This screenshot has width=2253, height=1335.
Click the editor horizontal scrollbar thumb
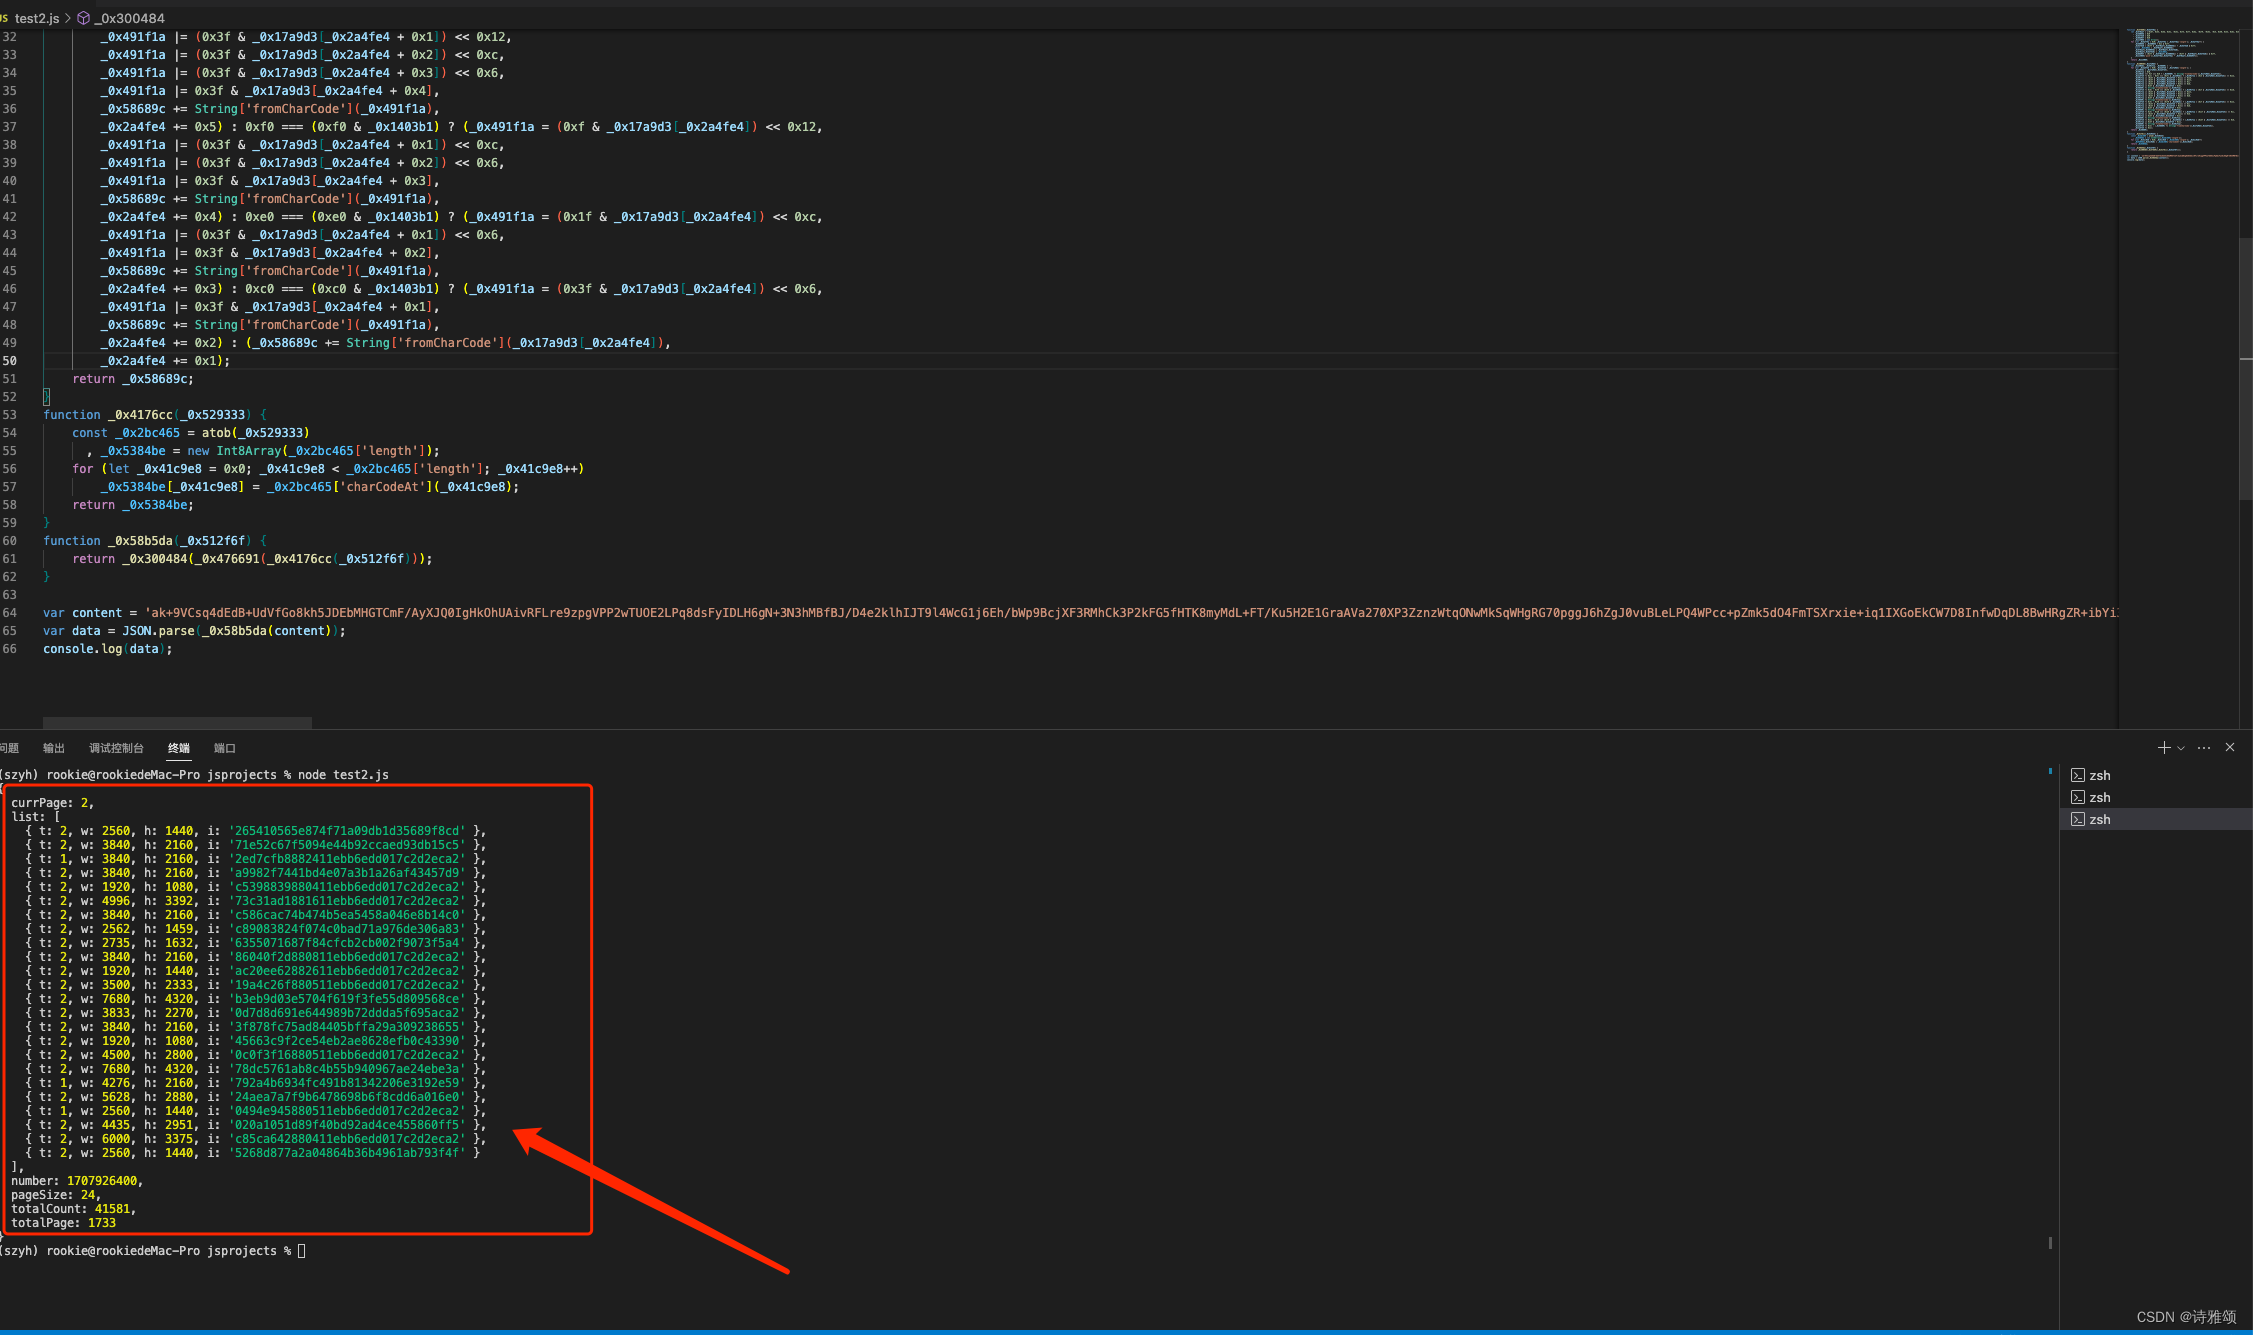click(x=177, y=722)
